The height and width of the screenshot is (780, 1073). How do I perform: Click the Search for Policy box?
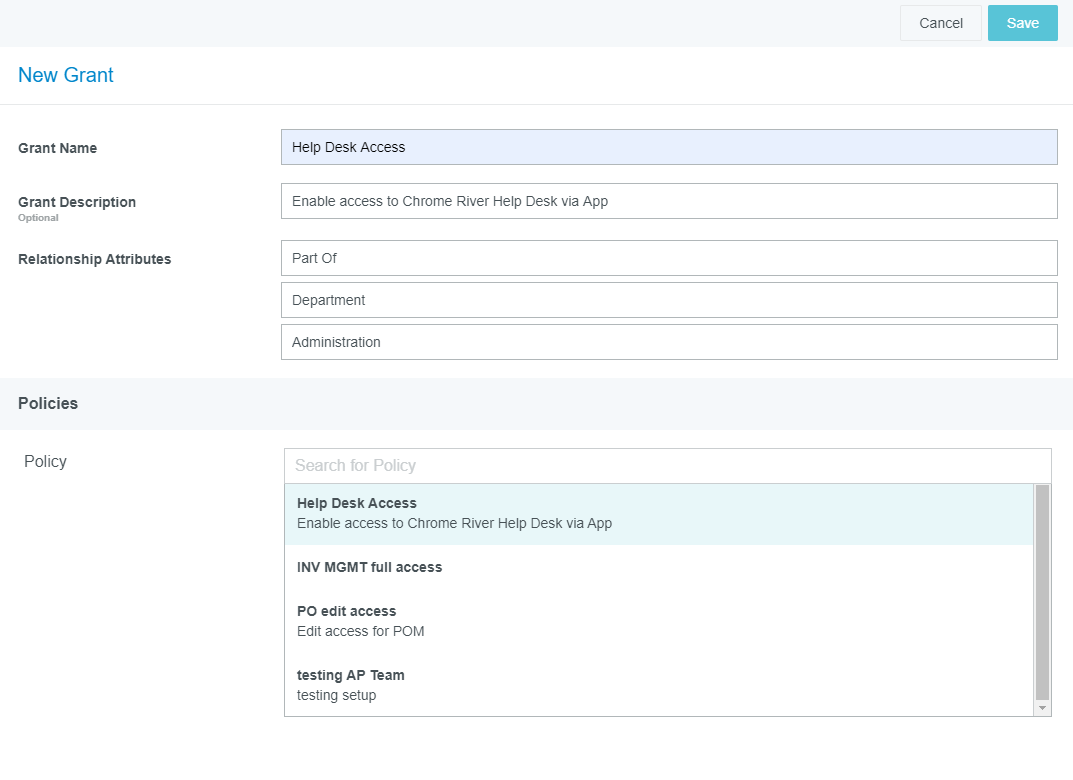coord(667,465)
